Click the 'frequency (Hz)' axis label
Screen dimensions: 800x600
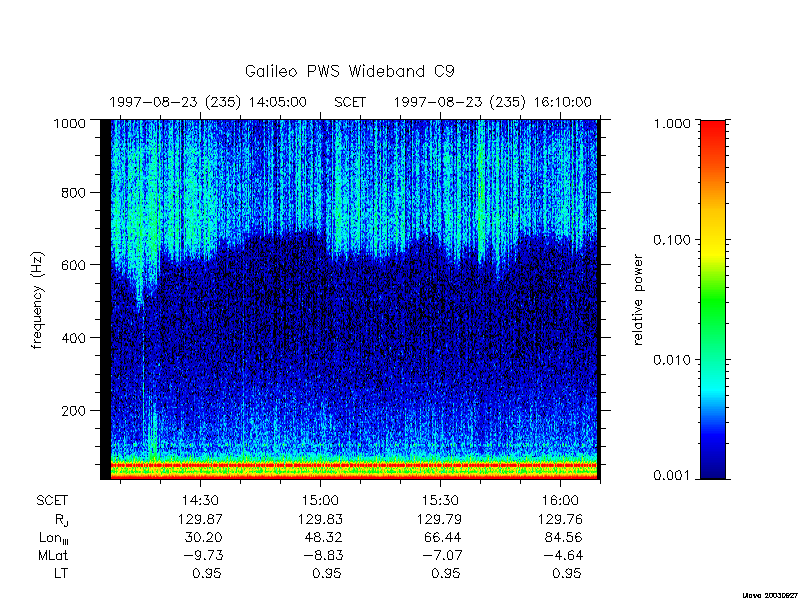(37, 301)
